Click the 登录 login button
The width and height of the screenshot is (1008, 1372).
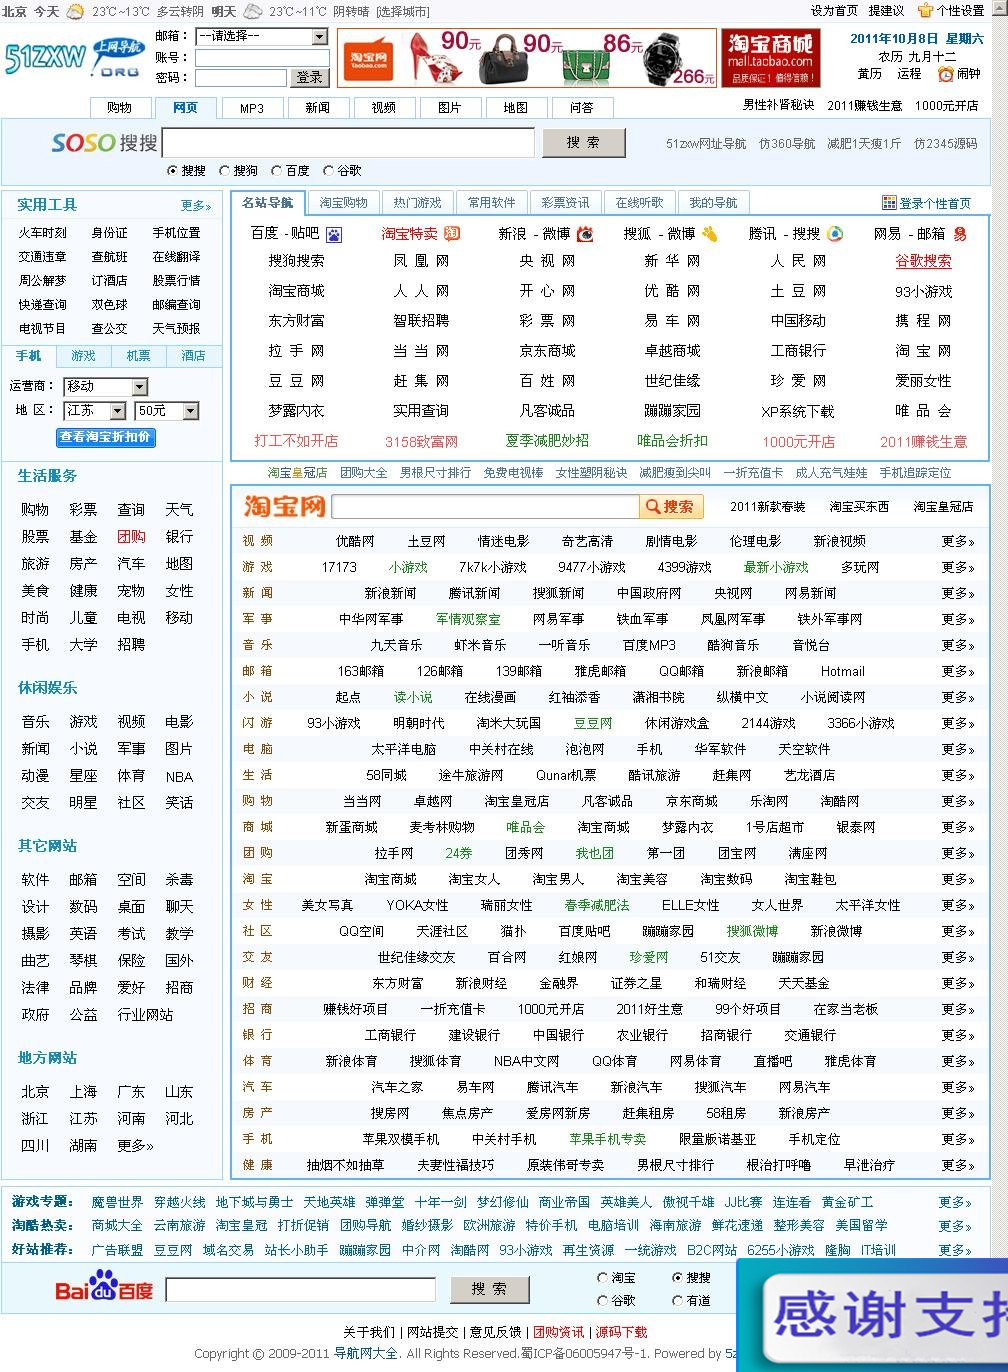pyautogui.click(x=309, y=77)
